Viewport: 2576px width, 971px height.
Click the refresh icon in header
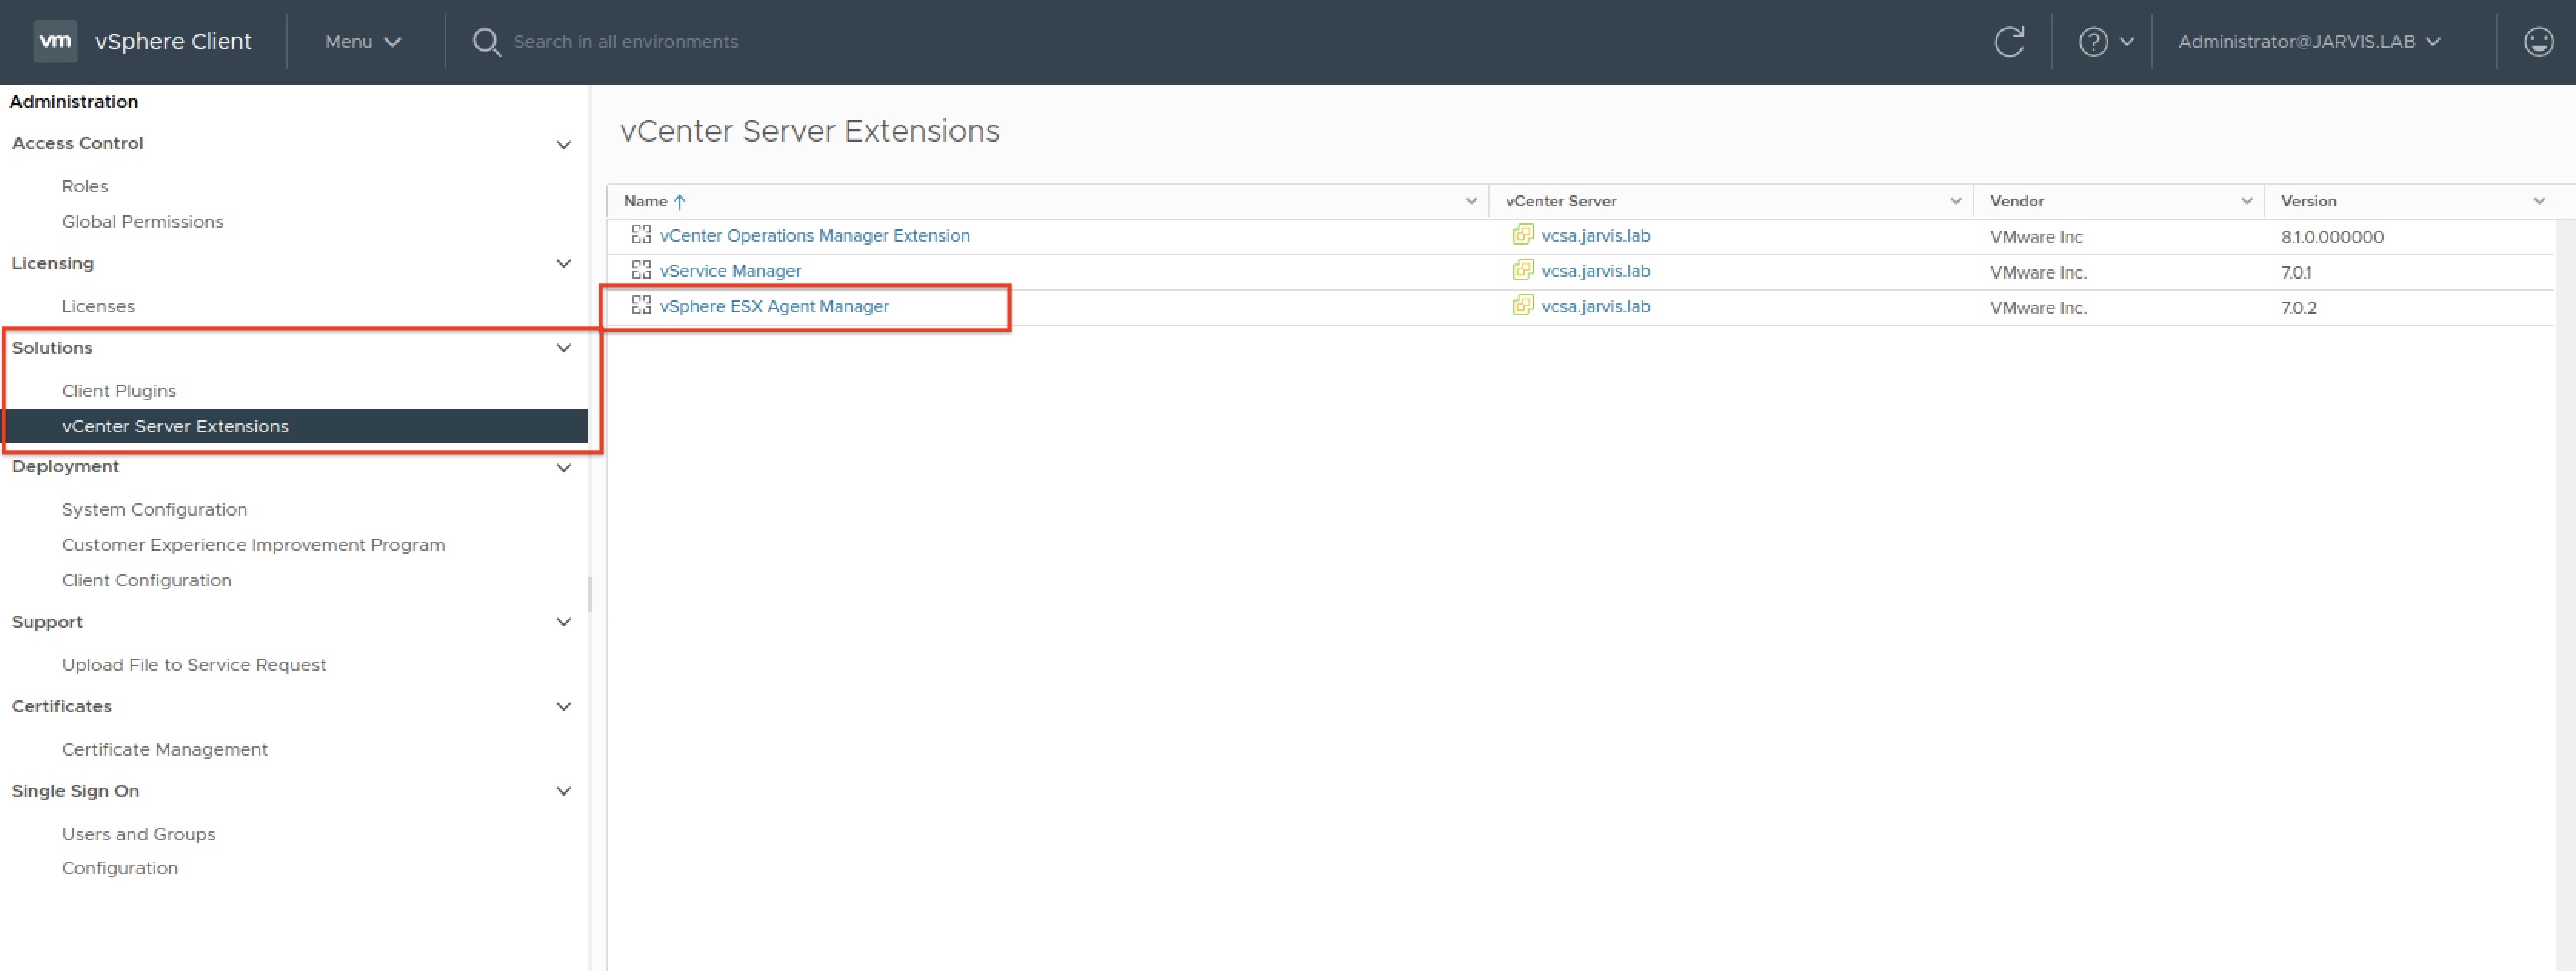[2009, 42]
